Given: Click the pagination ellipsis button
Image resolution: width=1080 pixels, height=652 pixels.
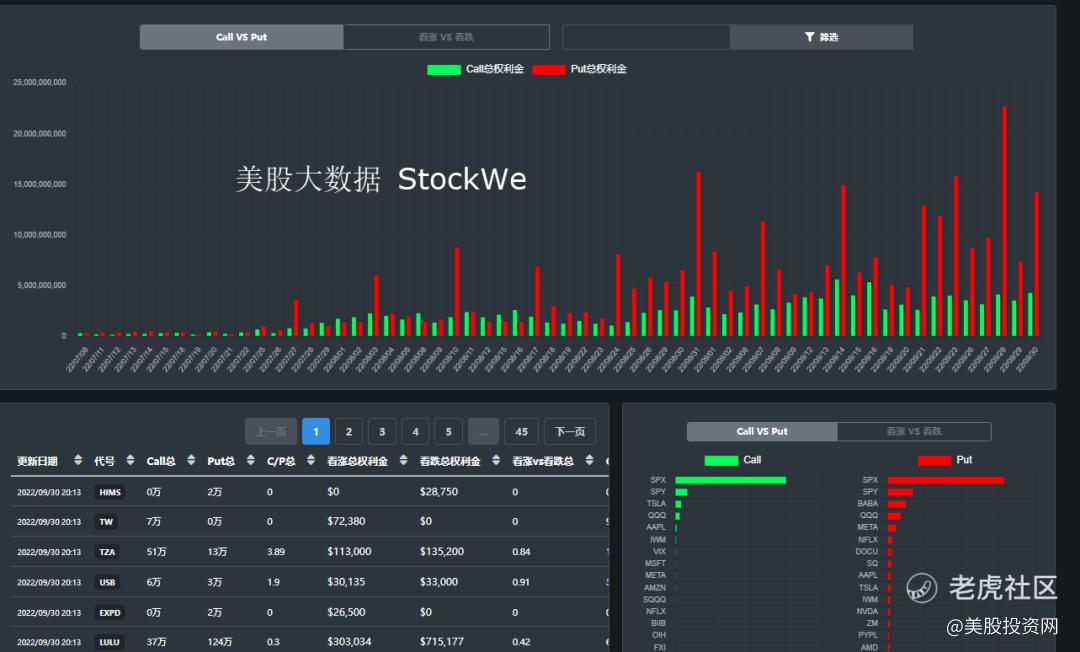Looking at the screenshot, I should [x=484, y=432].
